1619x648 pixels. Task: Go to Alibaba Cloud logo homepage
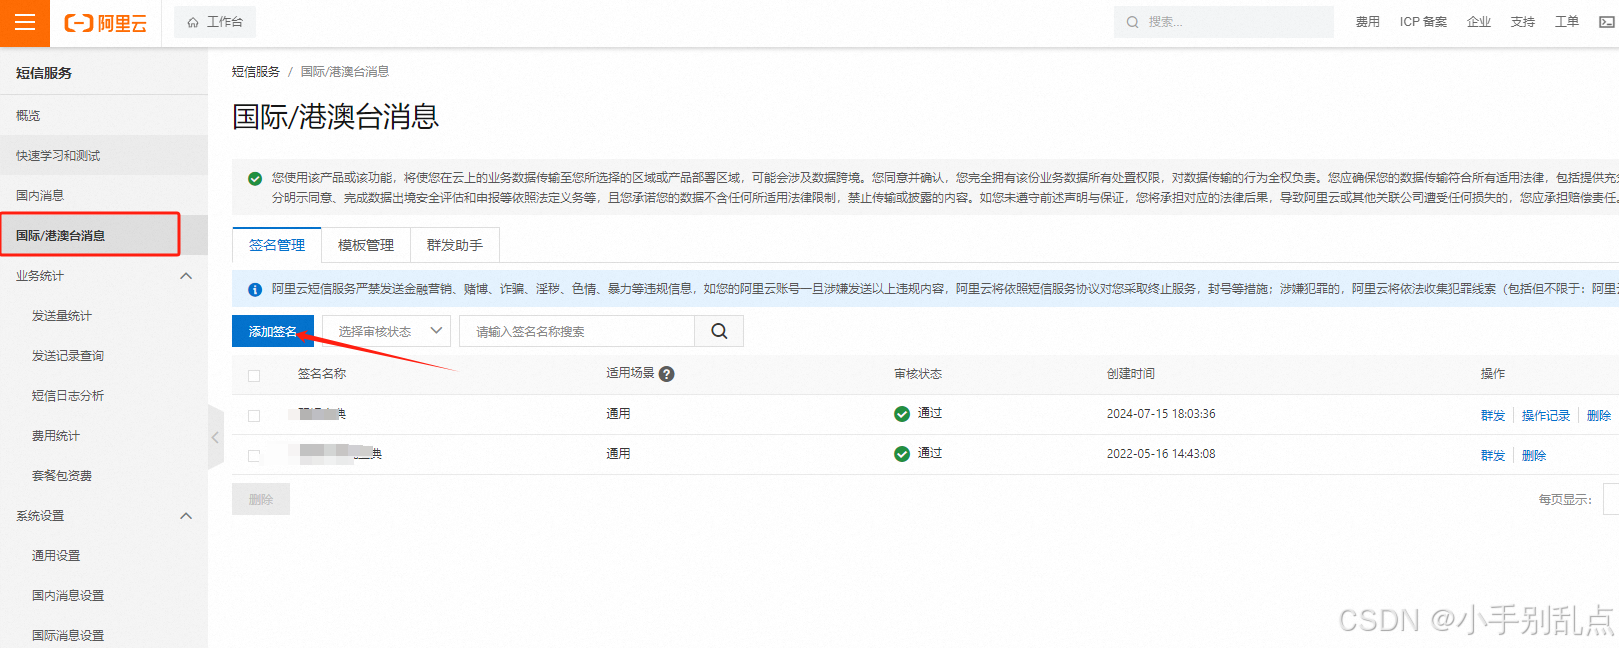[x=105, y=22]
